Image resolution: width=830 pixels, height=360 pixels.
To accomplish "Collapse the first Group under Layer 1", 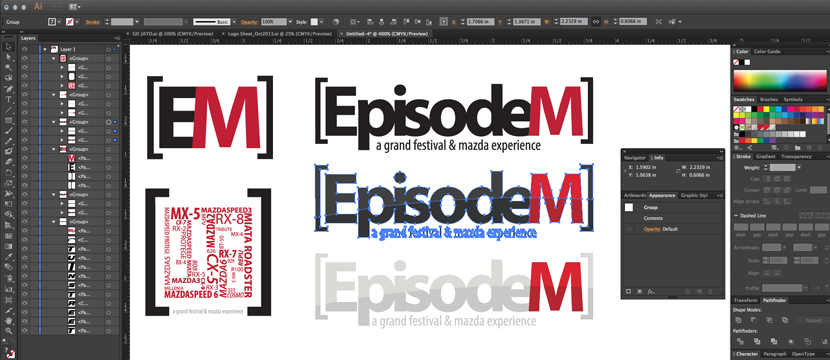I will (54, 58).
